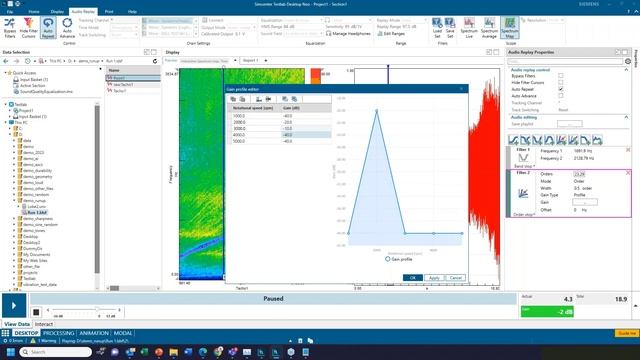Viewport: 640px width, 360px height.
Task: Switch to the Home ribbon tab
Action: (x=34, y=12)
